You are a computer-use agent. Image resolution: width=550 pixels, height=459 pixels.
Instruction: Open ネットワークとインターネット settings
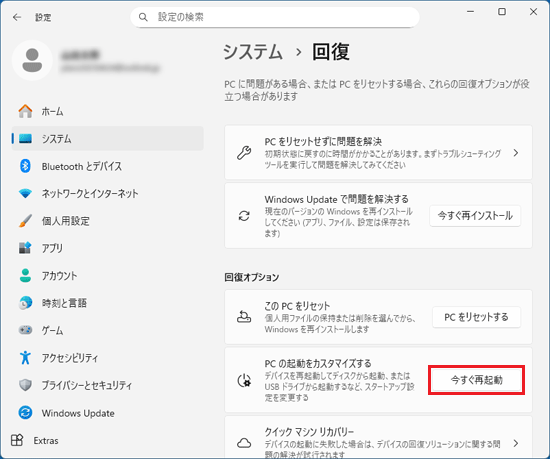(x=107, y=193)
